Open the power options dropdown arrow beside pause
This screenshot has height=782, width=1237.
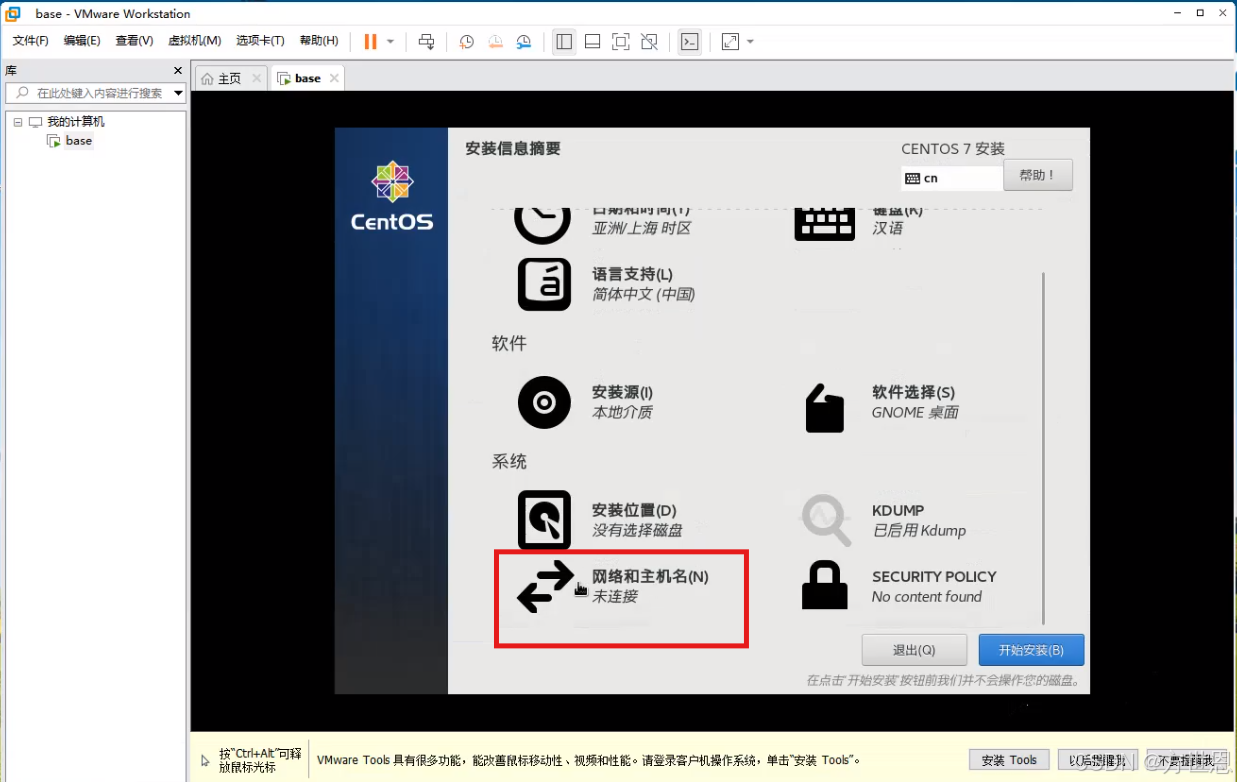click(x=390, y=41)
